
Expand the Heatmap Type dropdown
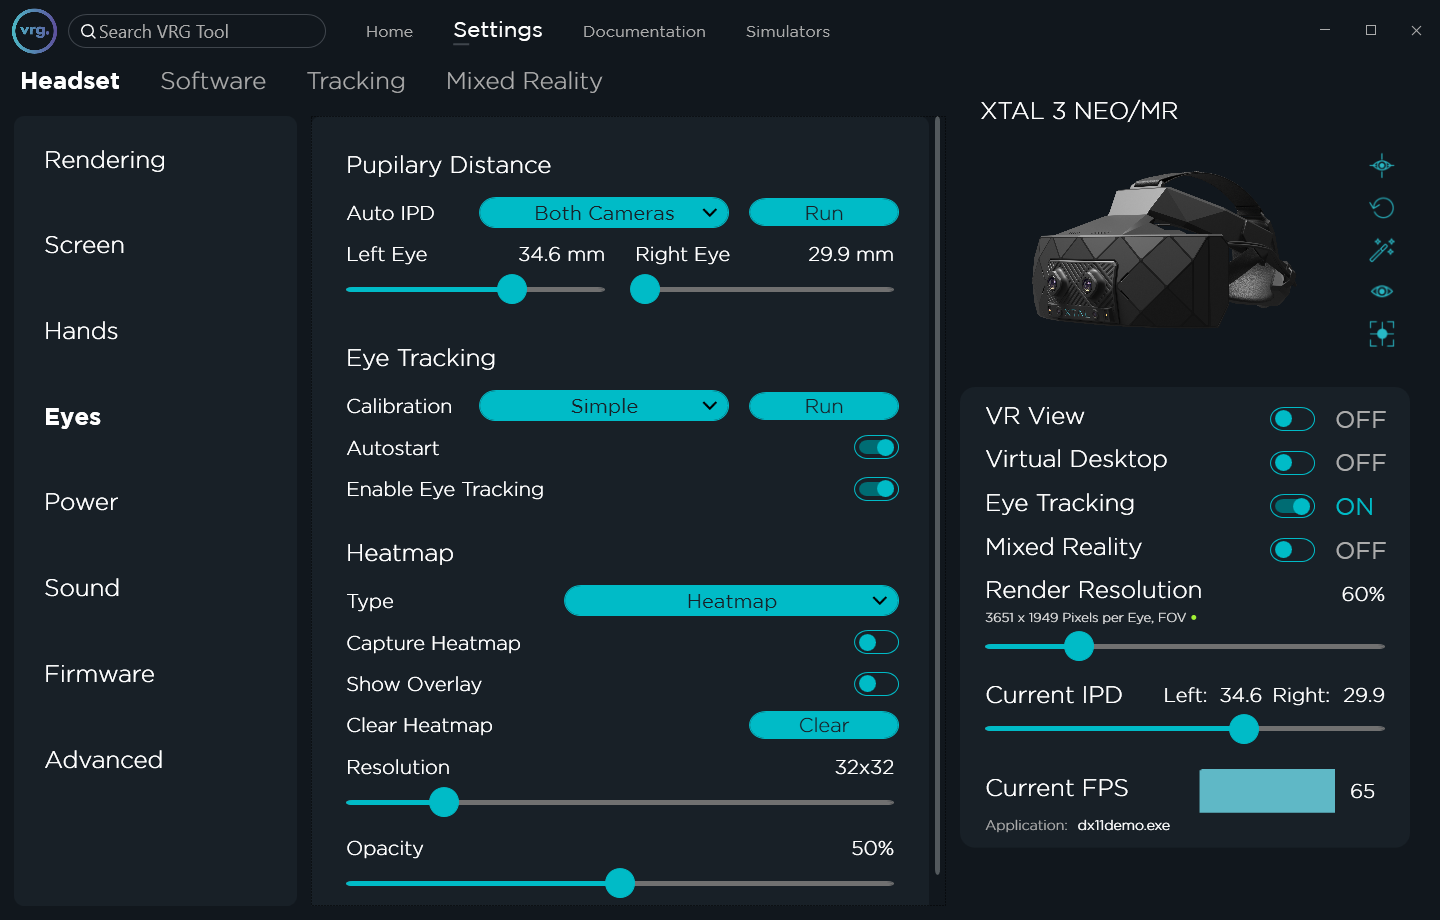(731, 601)
